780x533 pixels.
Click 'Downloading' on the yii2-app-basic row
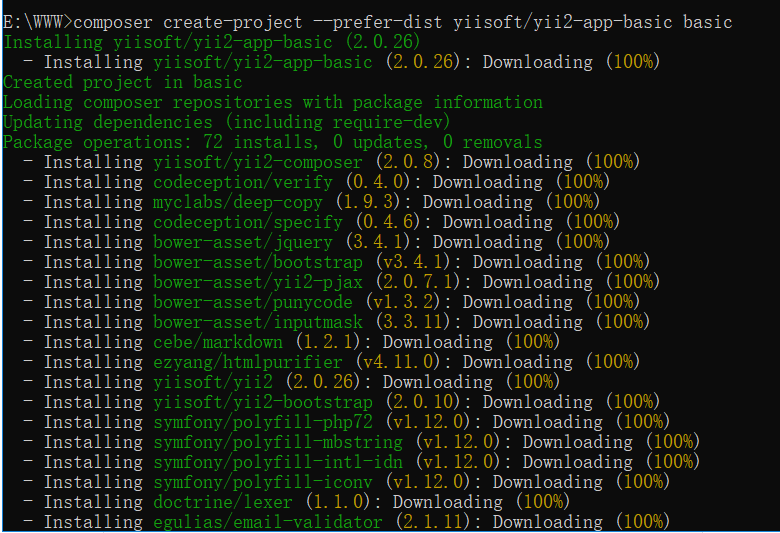pyautogui.click(x=538, y=62)
